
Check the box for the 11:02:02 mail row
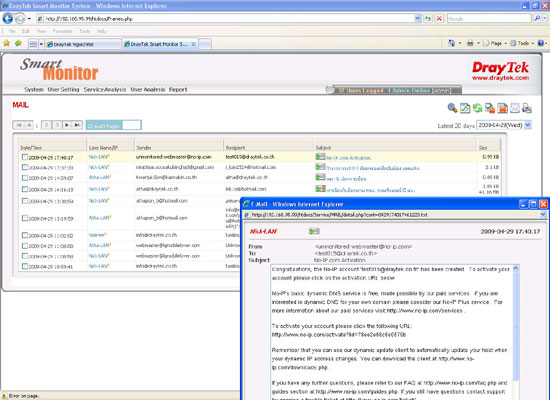tap(25, 235)
